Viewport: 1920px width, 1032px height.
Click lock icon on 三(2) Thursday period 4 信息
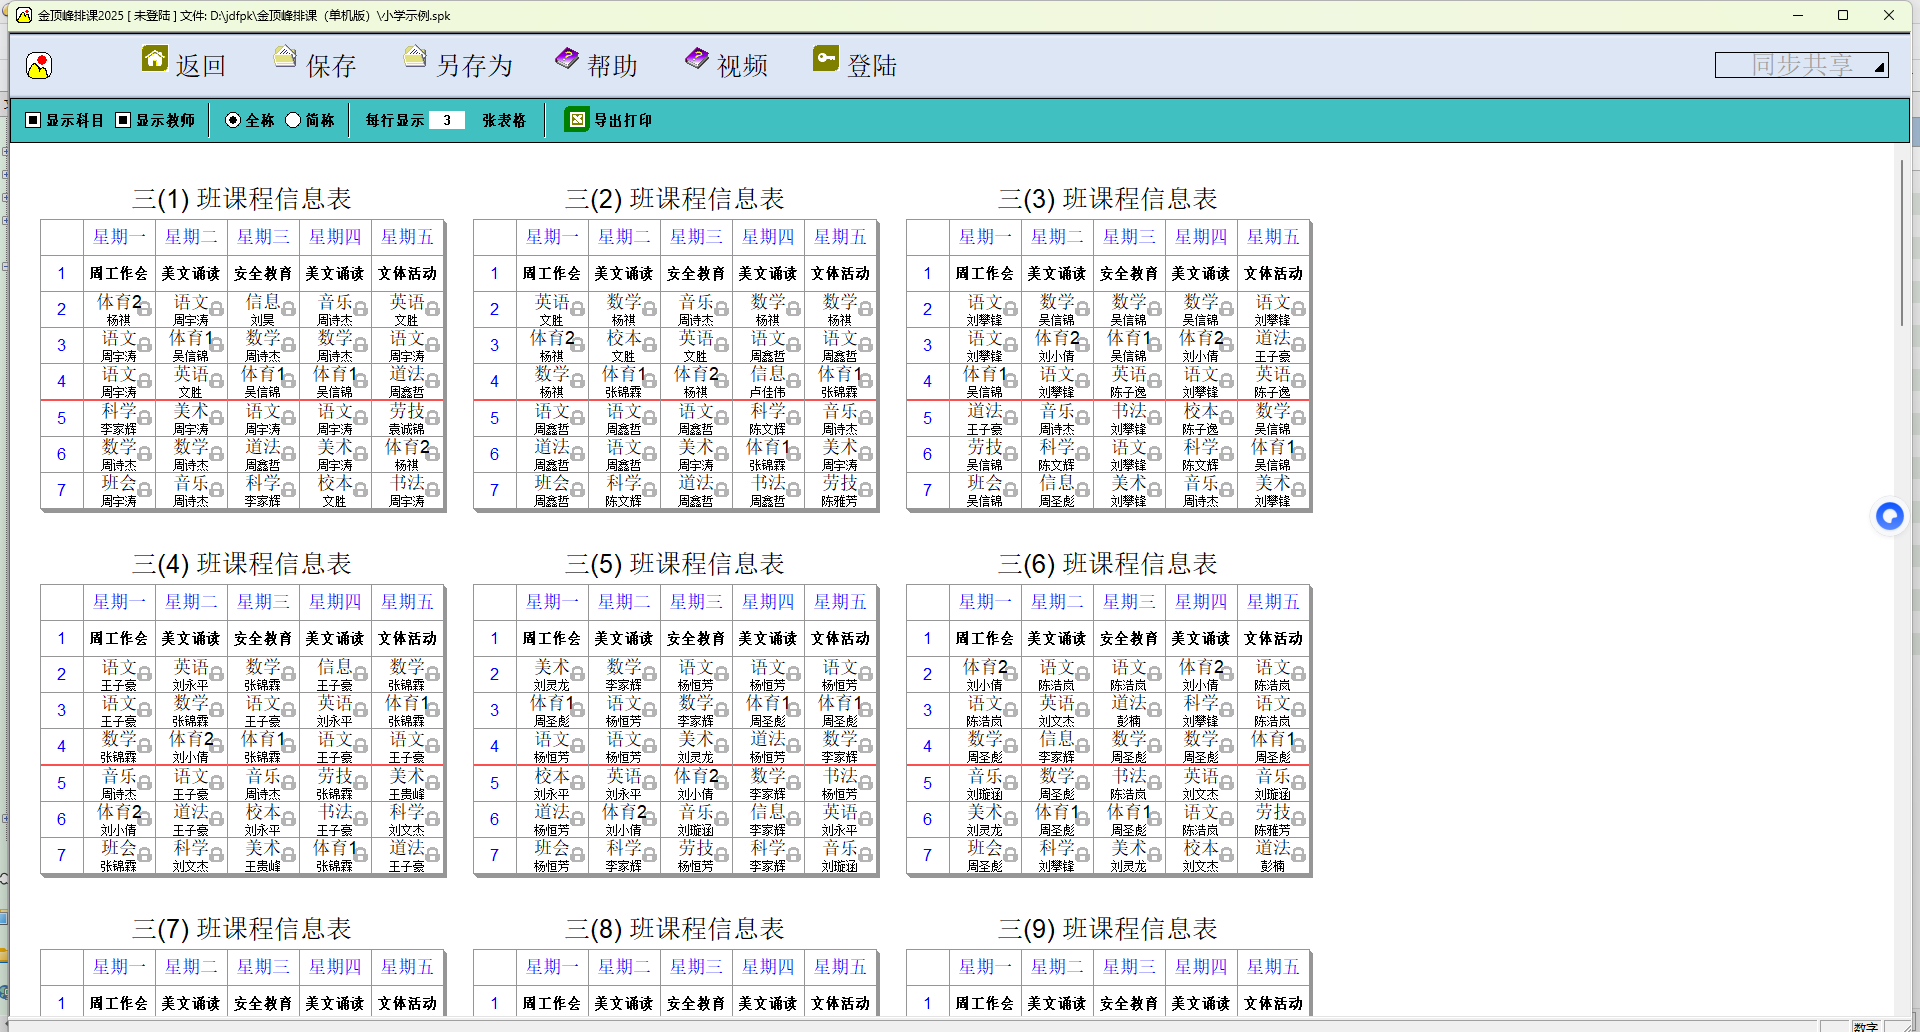pyautogui.click(x=794, y=381)
